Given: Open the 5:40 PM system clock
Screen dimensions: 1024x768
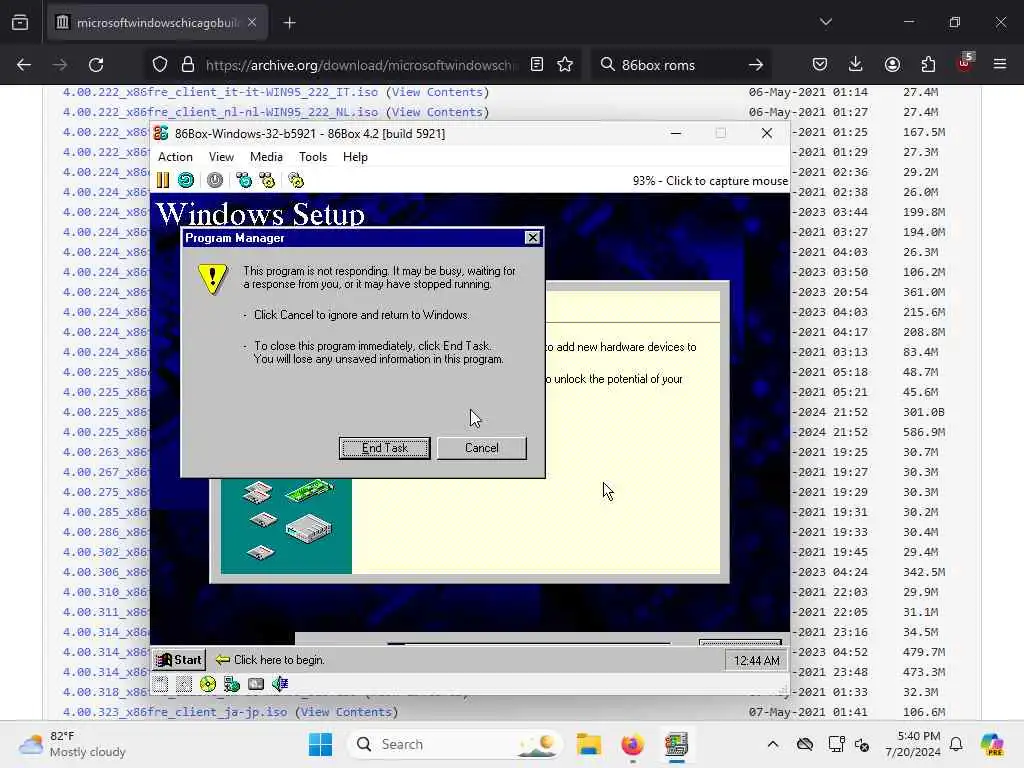Looking at the screenshot, I should click(x=913, y=744).
